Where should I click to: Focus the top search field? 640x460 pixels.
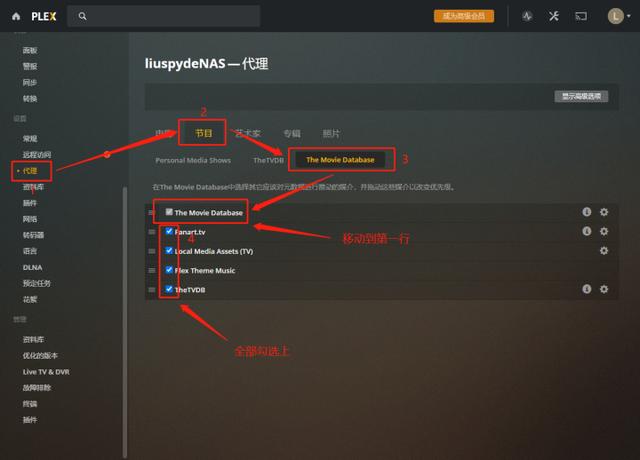(163, 16)
